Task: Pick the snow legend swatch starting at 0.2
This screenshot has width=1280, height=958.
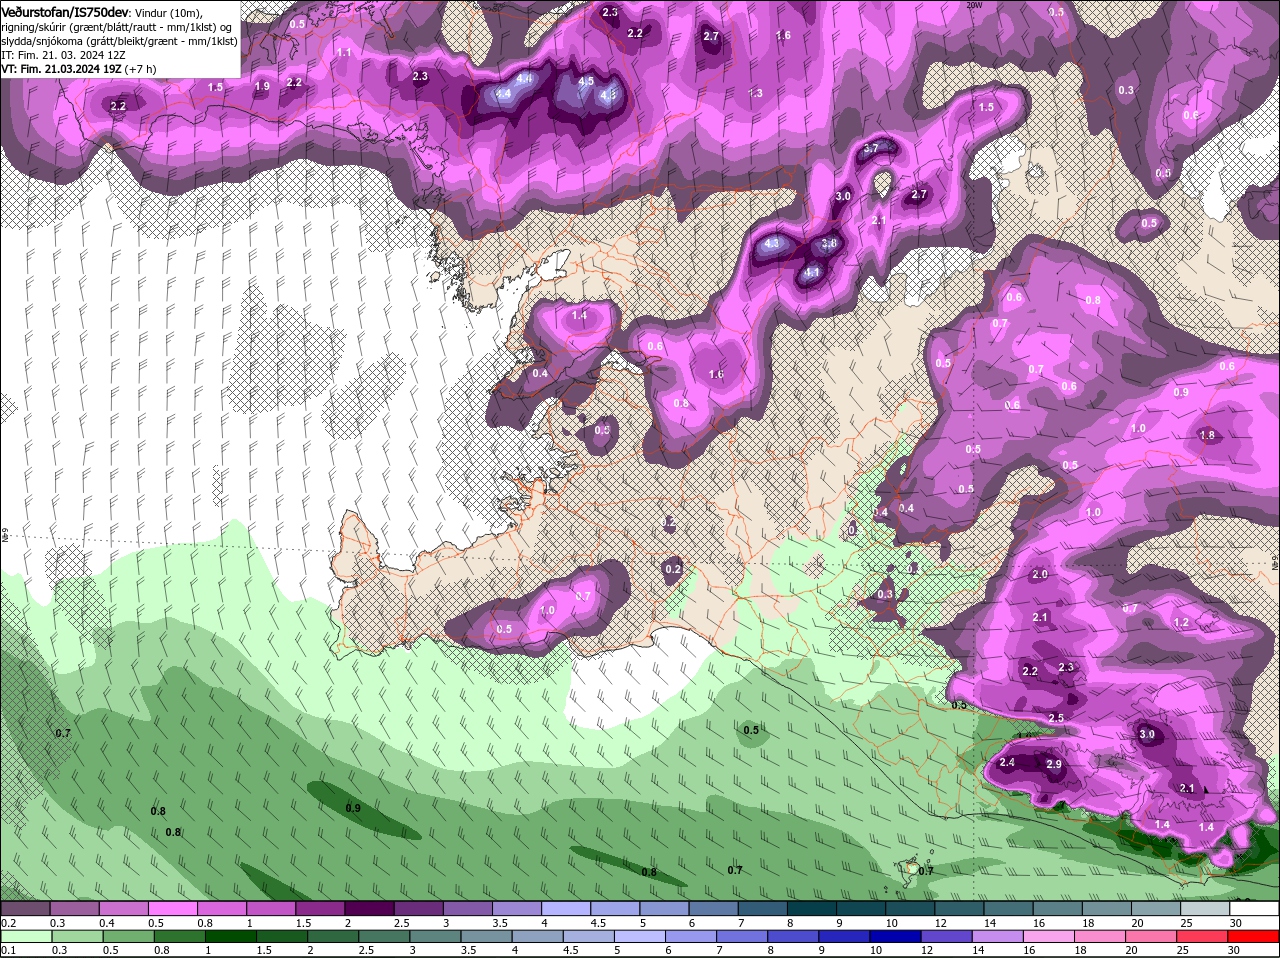Action: click(25, 909)
